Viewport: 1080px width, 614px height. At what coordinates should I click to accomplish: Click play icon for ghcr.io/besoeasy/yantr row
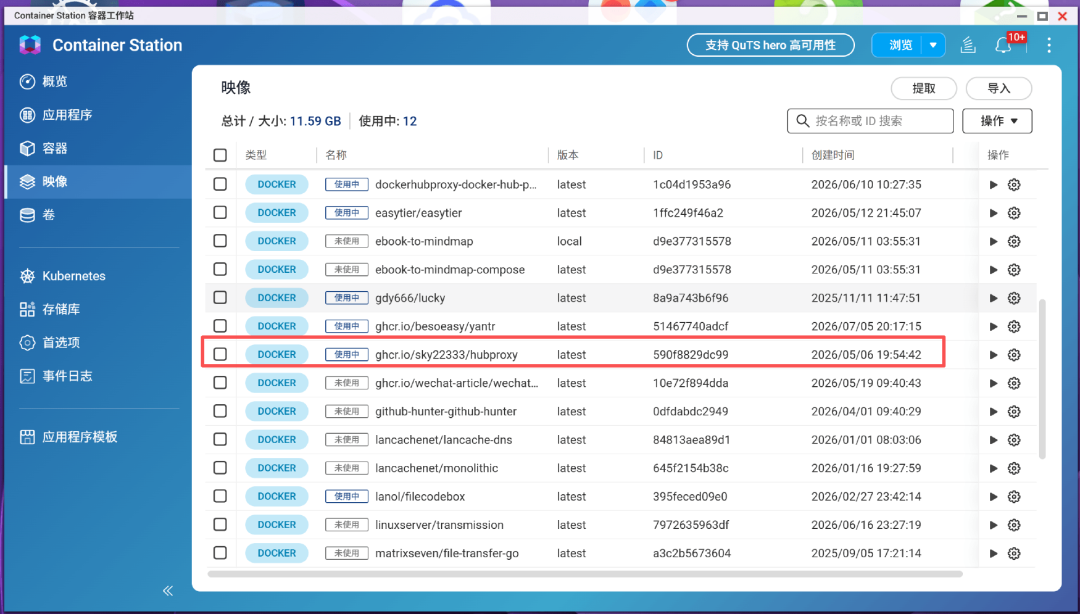tap(993, 326)
